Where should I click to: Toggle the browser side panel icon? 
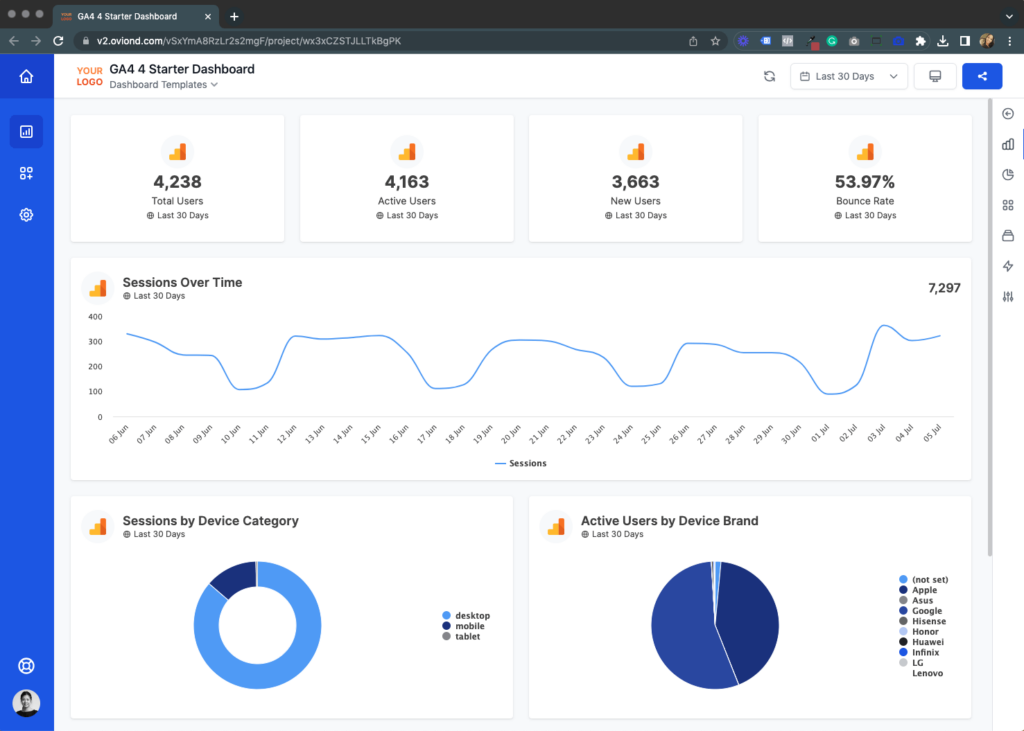click(x=965, y=41)
